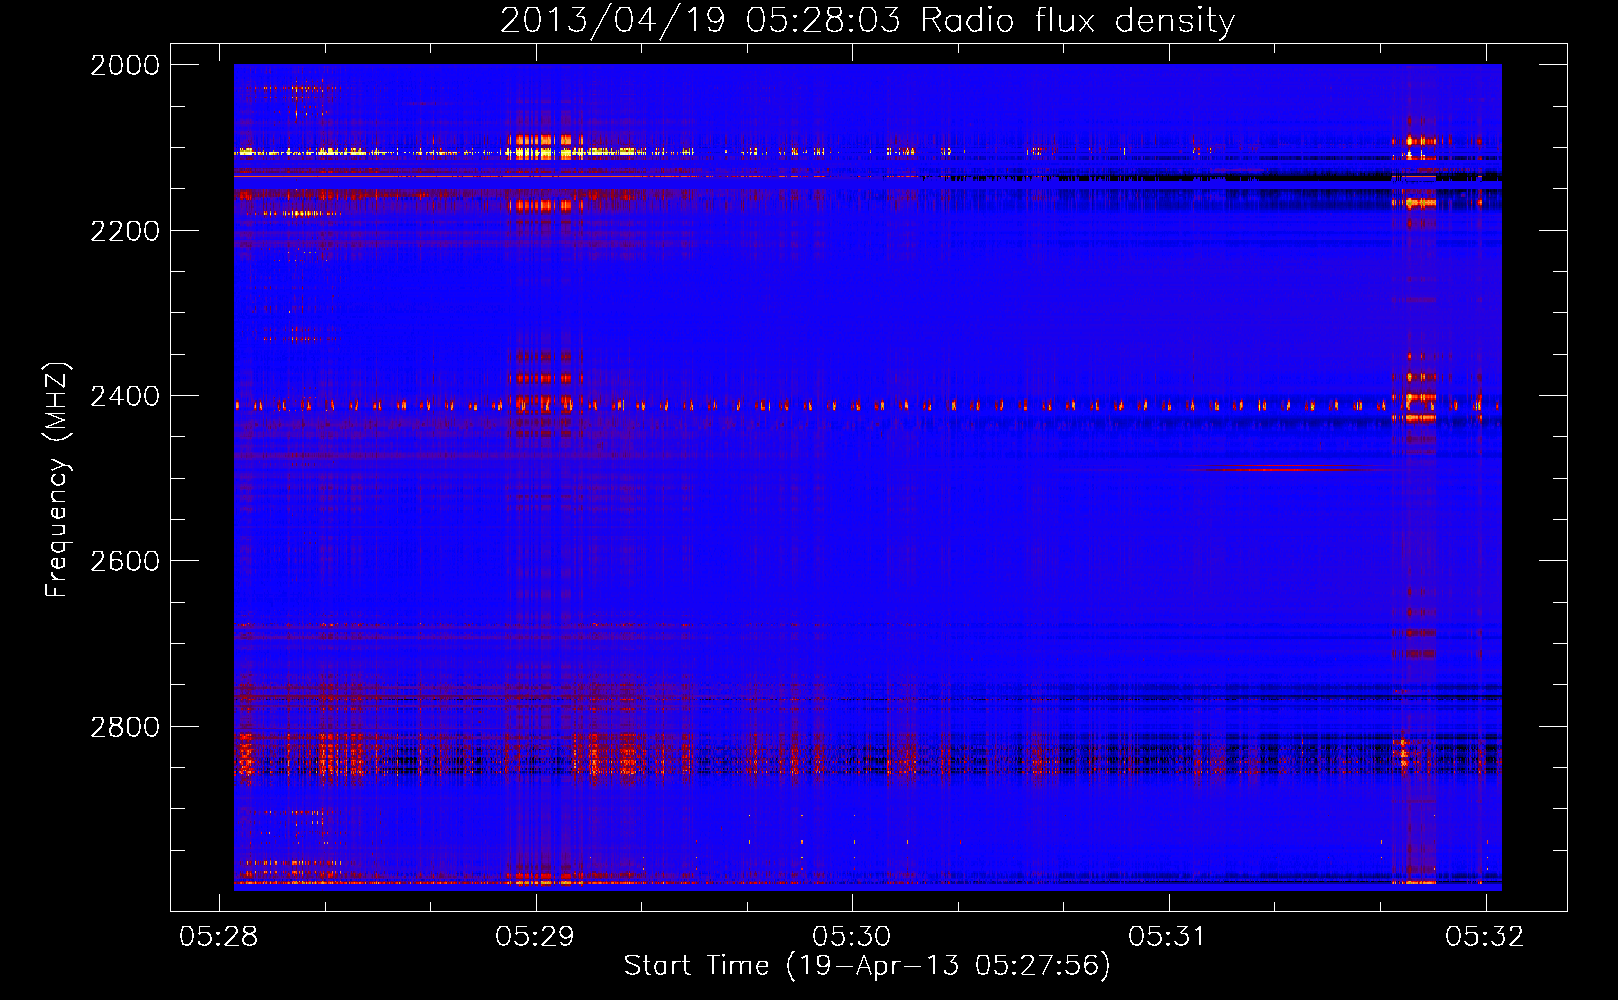Select the 2400 frequency tick label
1618x1000 pixels.
125,396
